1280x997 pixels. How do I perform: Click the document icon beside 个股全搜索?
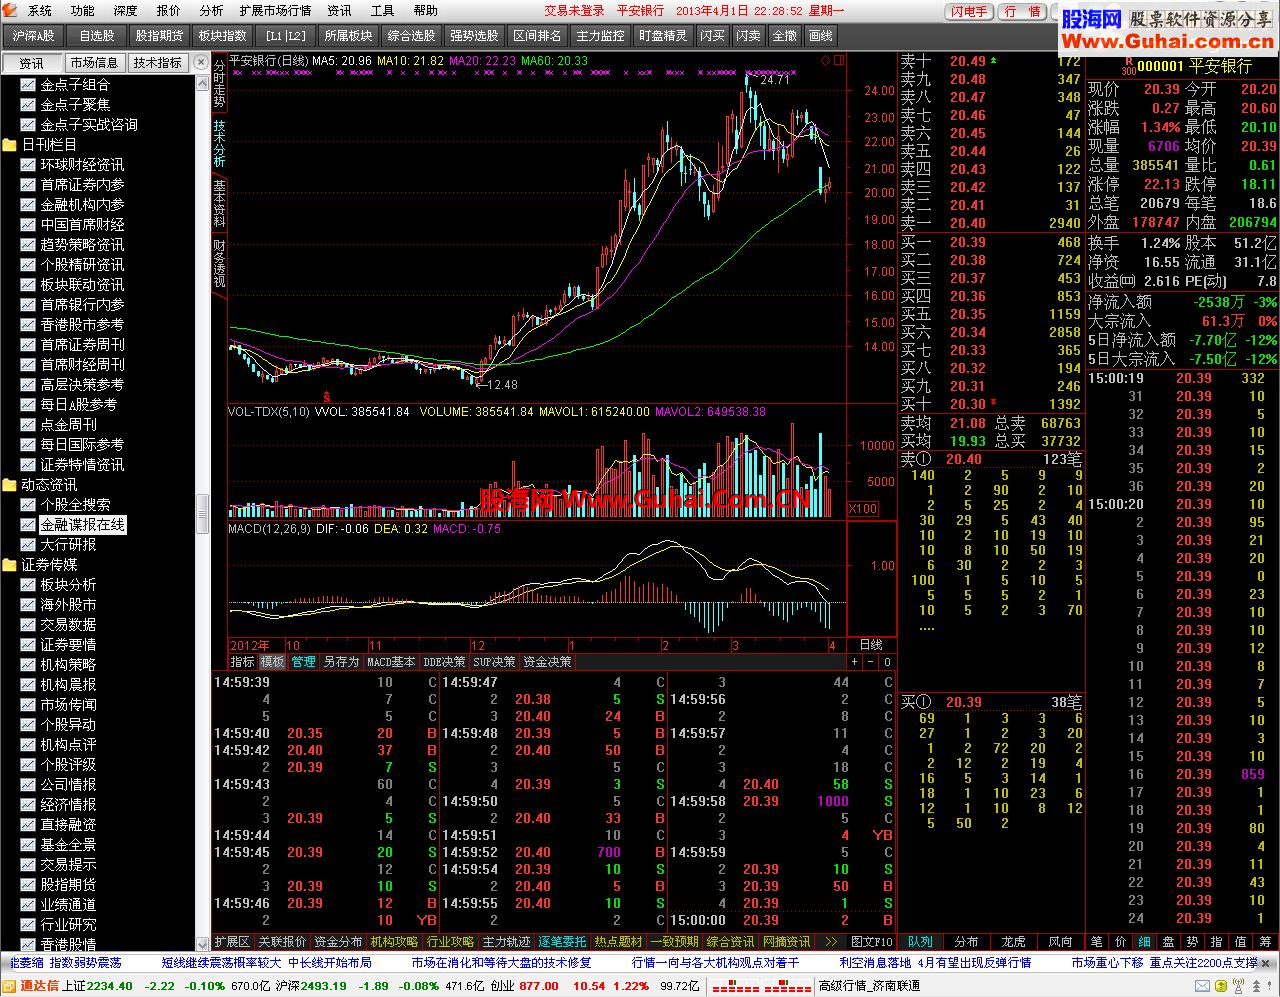tap(28, 505)
